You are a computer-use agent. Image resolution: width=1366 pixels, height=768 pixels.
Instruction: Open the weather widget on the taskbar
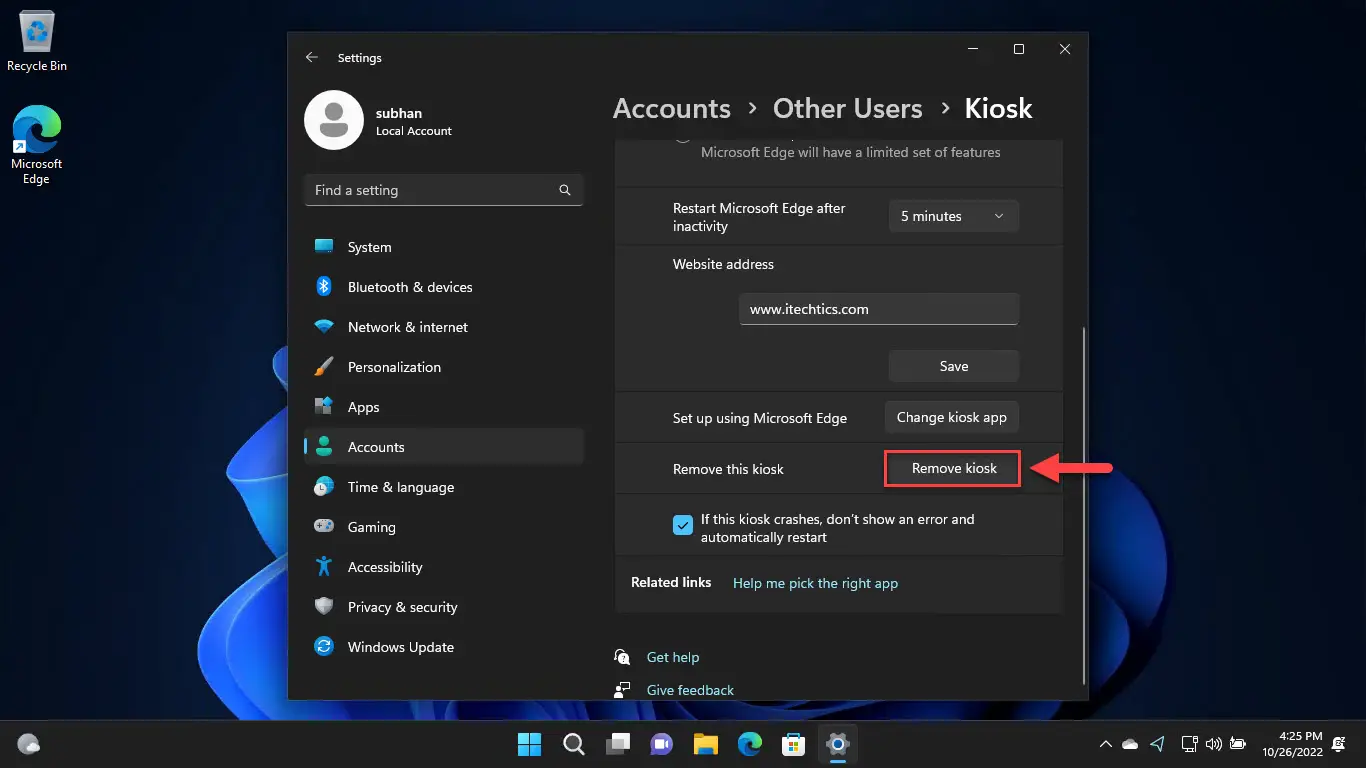click(29, 744)
